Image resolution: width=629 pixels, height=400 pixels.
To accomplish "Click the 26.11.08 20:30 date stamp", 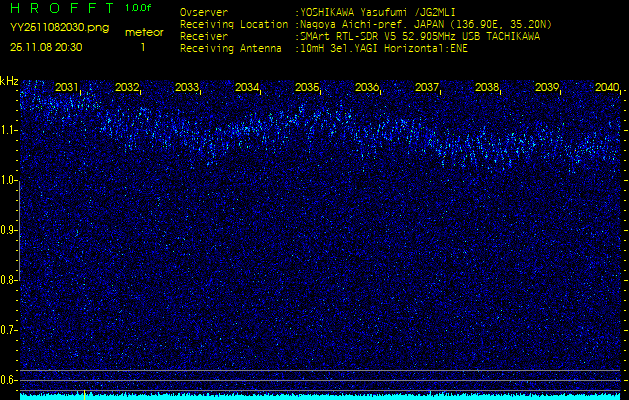I will (47, 46).
